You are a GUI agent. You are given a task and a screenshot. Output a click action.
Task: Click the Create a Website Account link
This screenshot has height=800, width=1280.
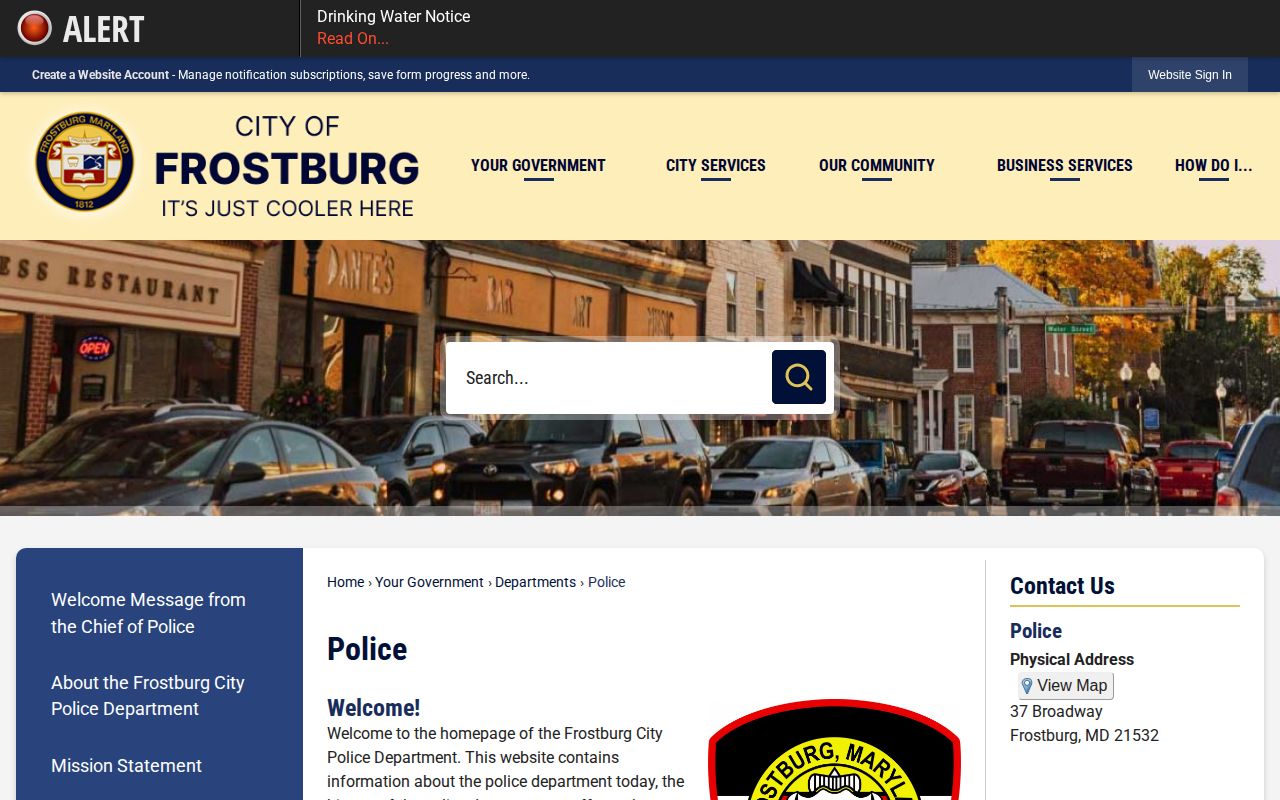coord(100,75)
